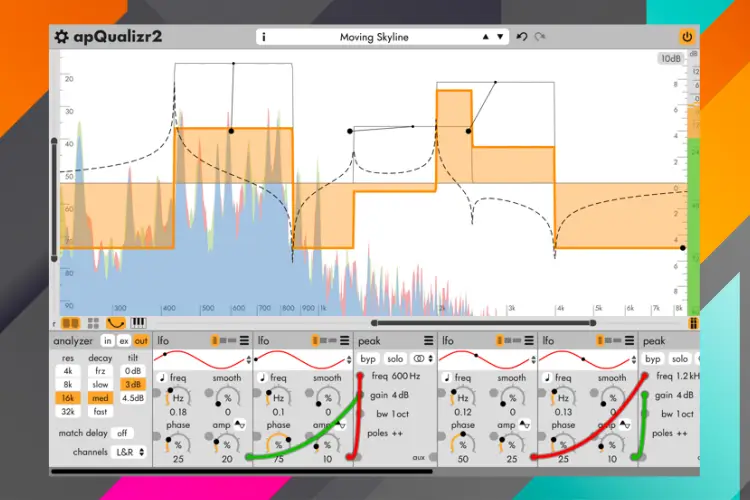Set analyzer source to 'ex'

[x=124, y=341]
